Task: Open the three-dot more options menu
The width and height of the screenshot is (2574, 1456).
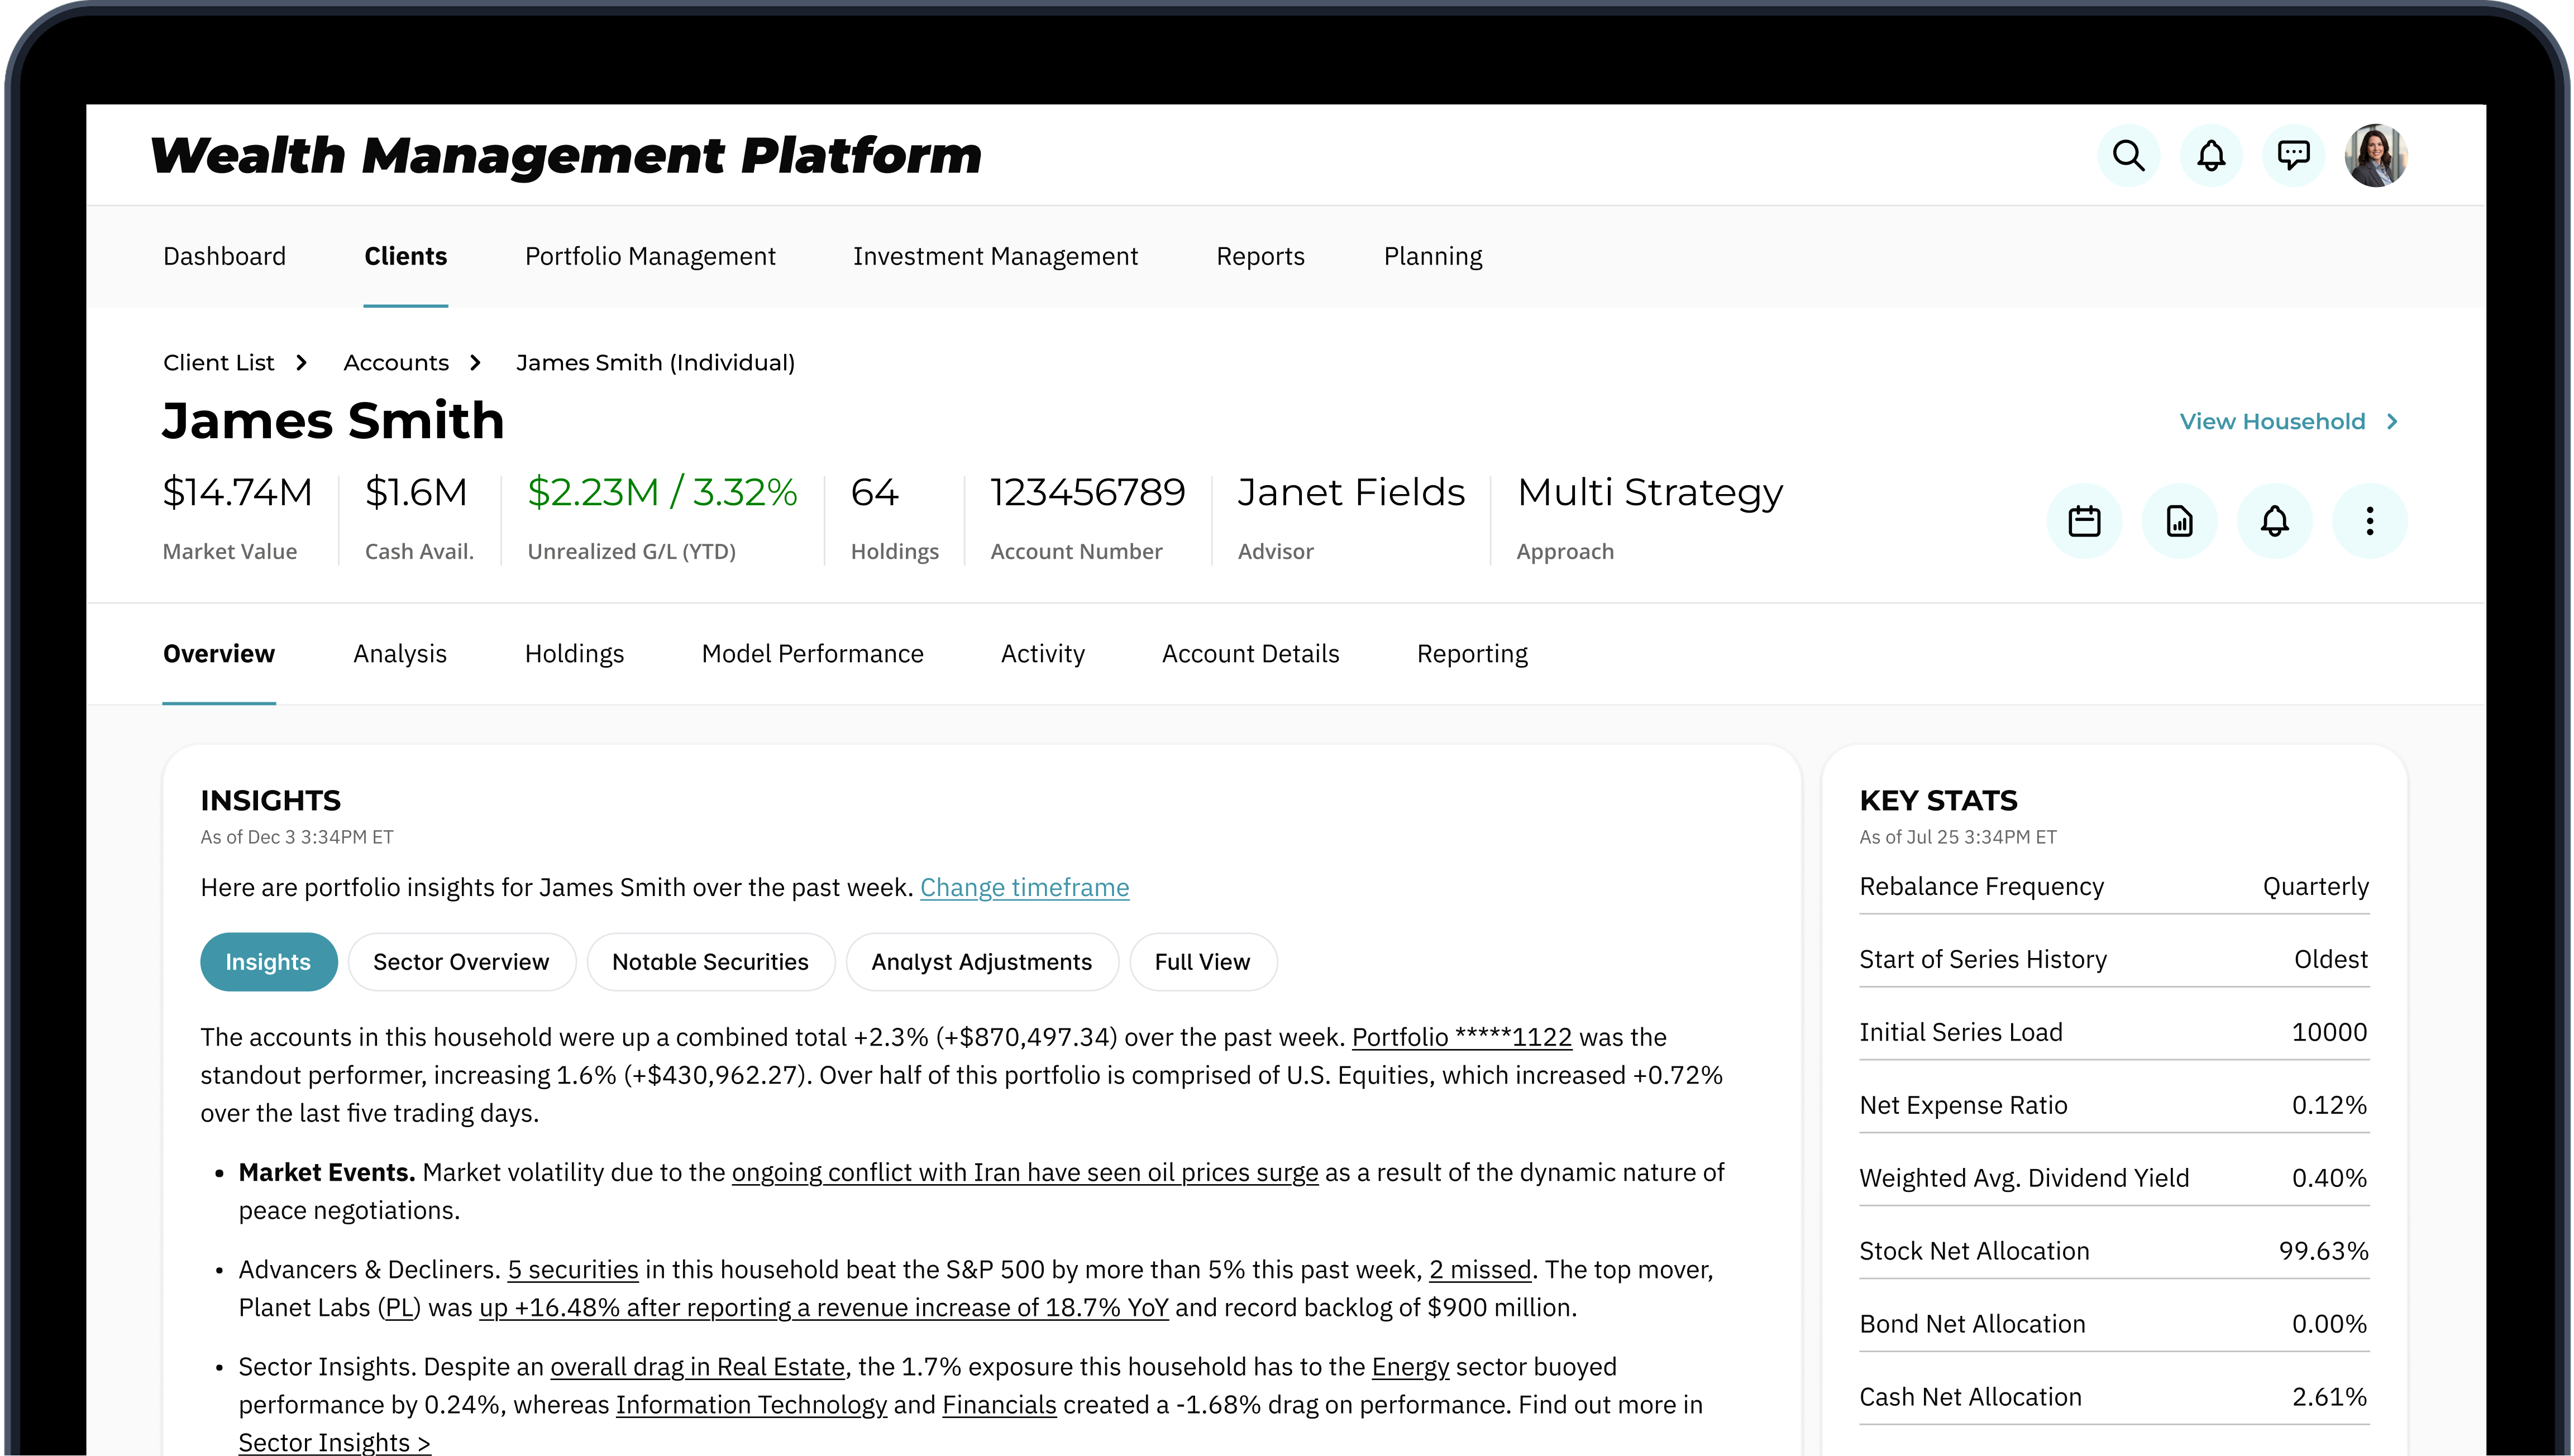Action: tap(2370, 521)
